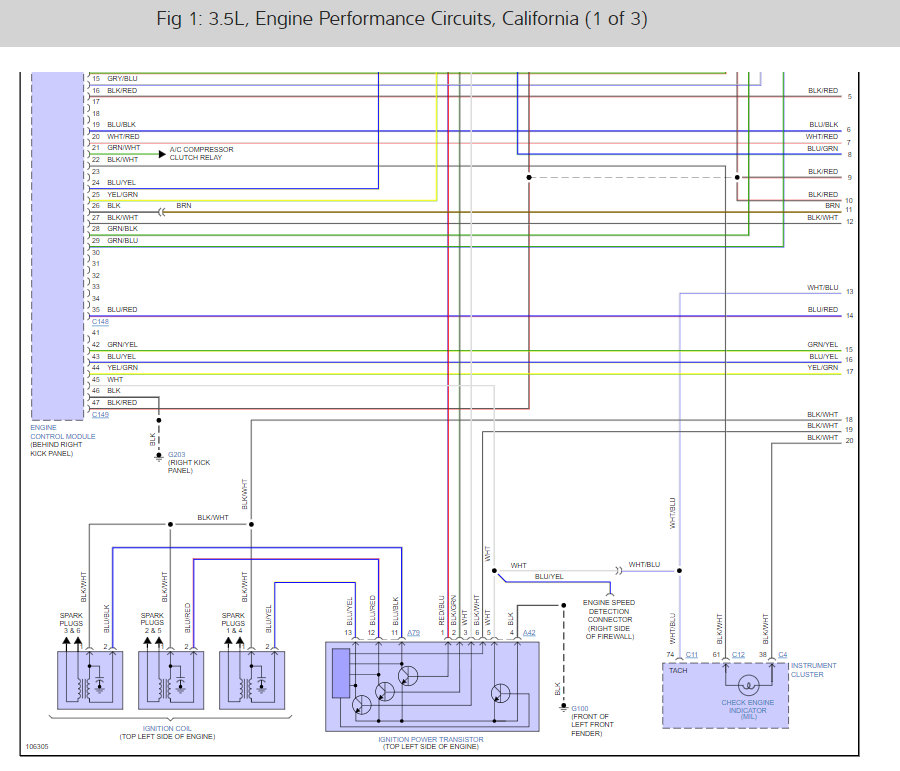Click the Instrument Cluster label
The image size is (900, 771).
point(813,670)
